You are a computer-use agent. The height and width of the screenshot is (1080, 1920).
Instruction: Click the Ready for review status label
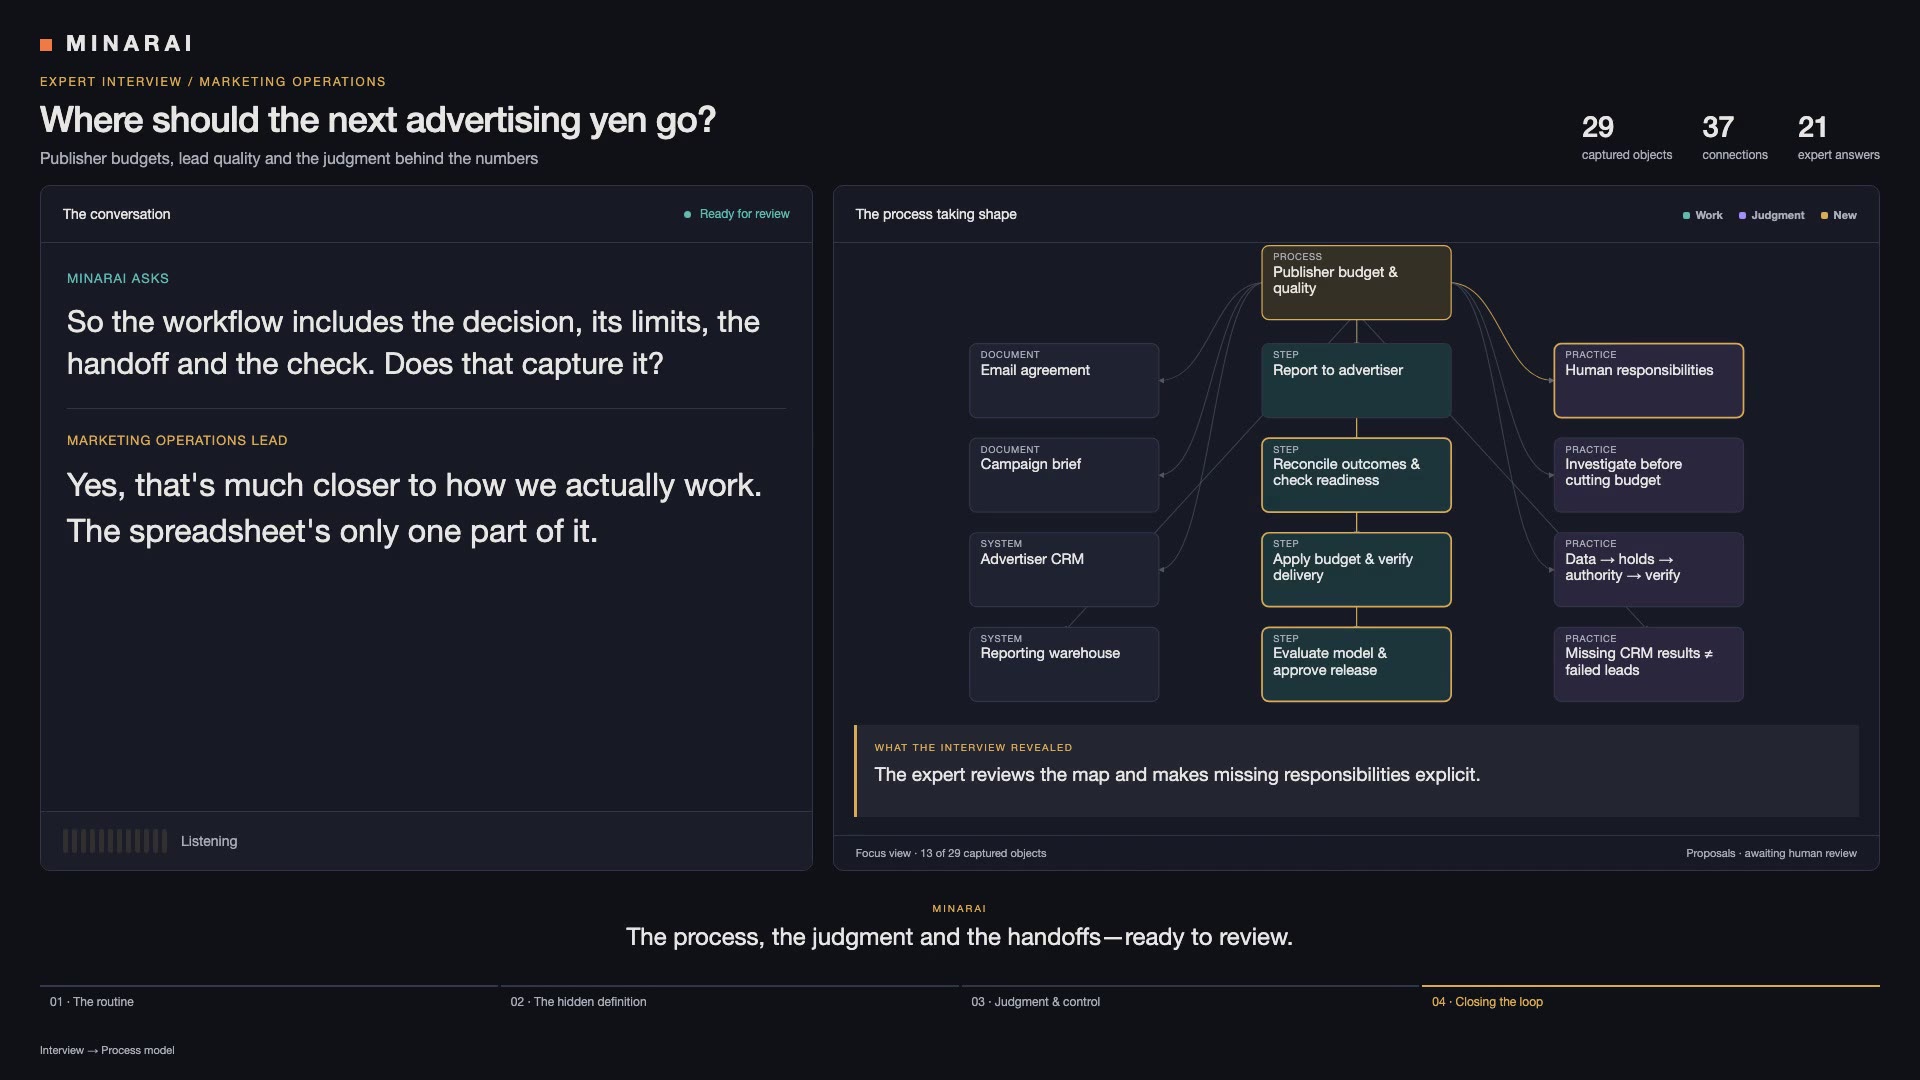pyautogui.click(x=744, y=215)
